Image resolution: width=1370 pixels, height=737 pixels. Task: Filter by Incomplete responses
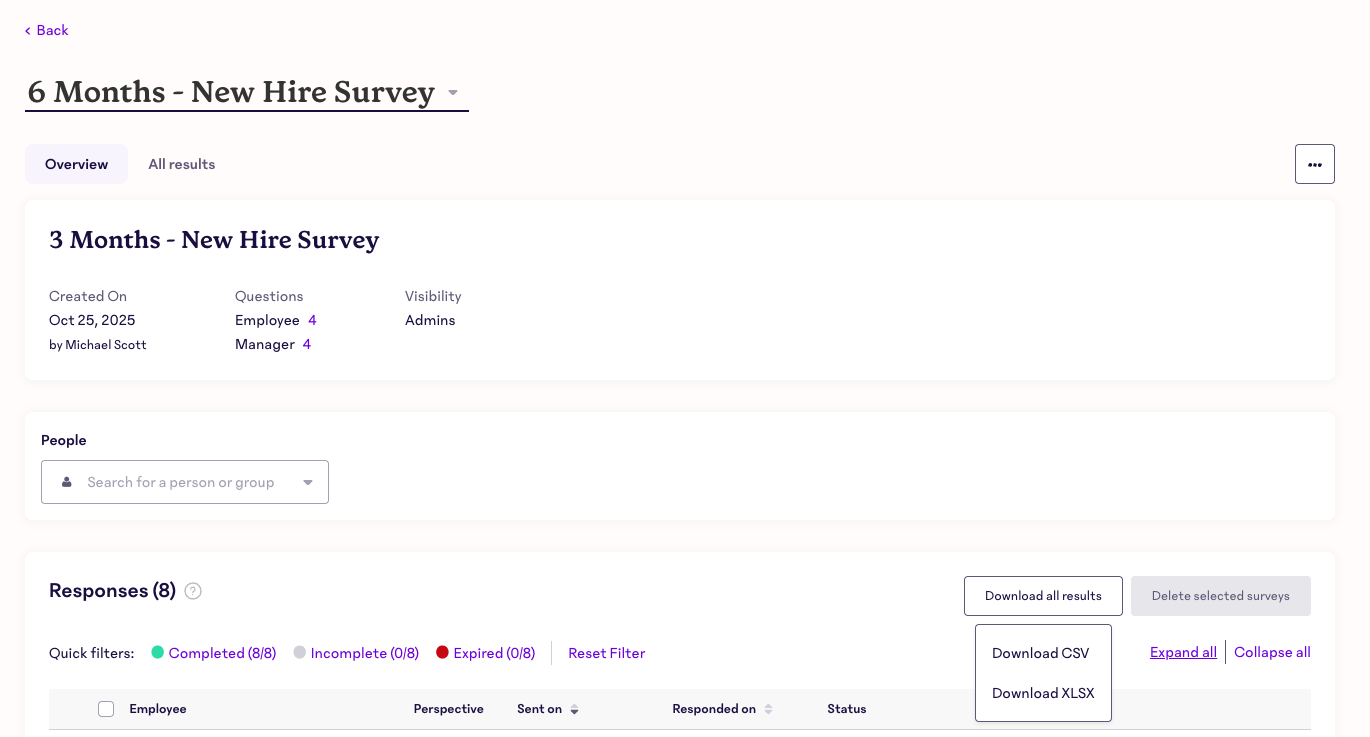tap(364, 653)
